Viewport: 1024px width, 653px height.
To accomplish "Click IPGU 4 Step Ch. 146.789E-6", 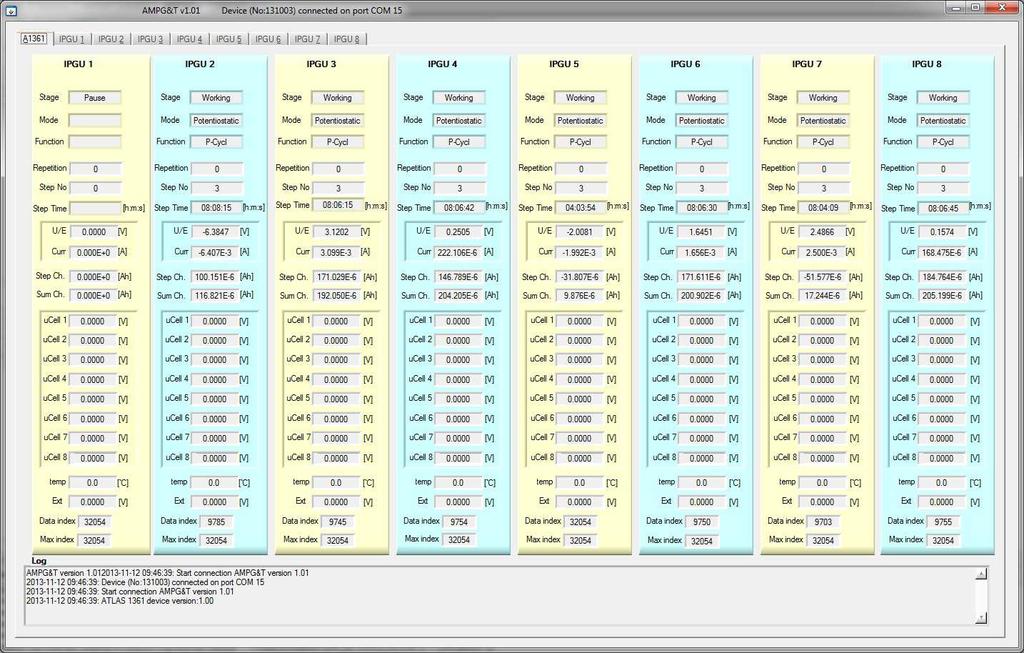I will click(x=457, y=277).
